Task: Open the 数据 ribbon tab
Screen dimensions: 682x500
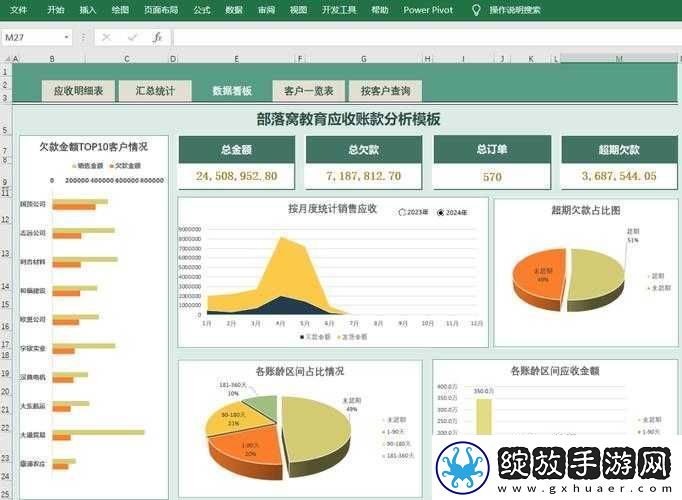Action: click(x=234, y=10)
